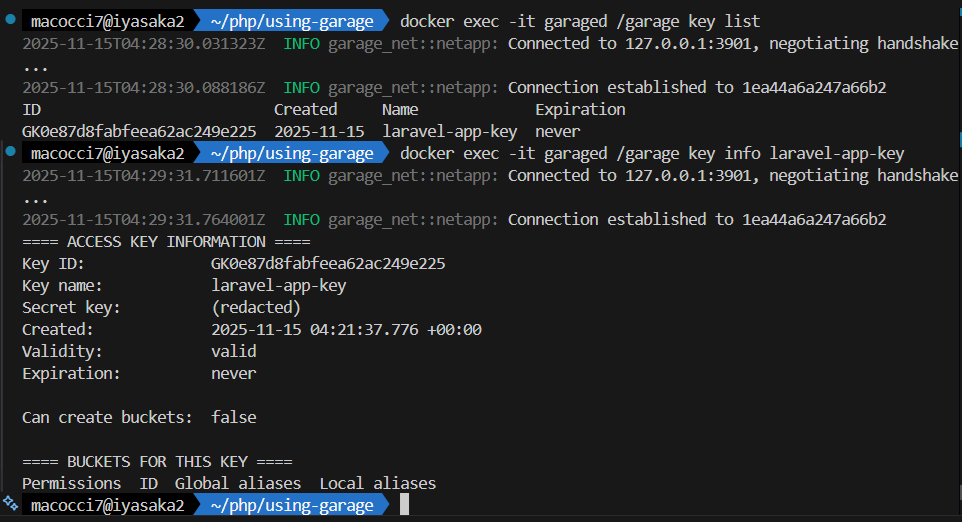Click the key ID under the ID column

coord(139,131)
